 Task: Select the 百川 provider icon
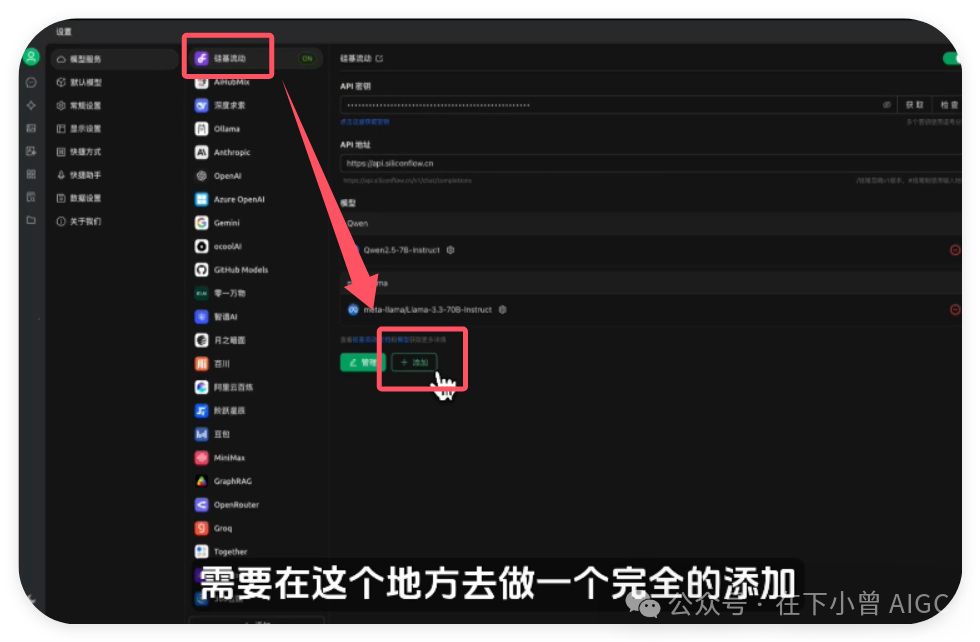pos(201,364)
